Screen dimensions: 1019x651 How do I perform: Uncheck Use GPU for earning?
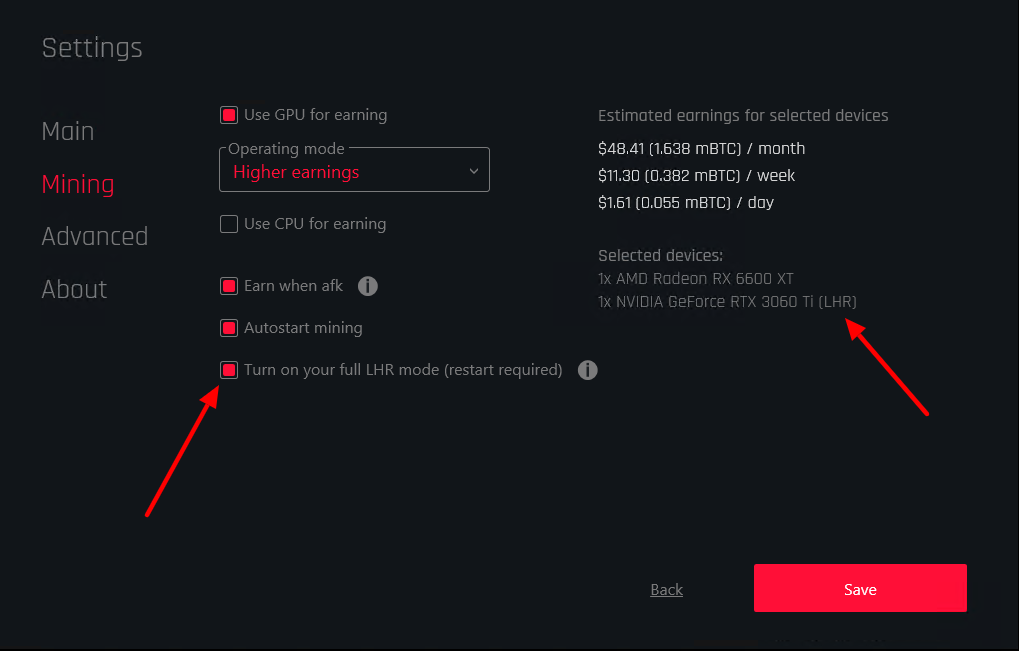229,115
